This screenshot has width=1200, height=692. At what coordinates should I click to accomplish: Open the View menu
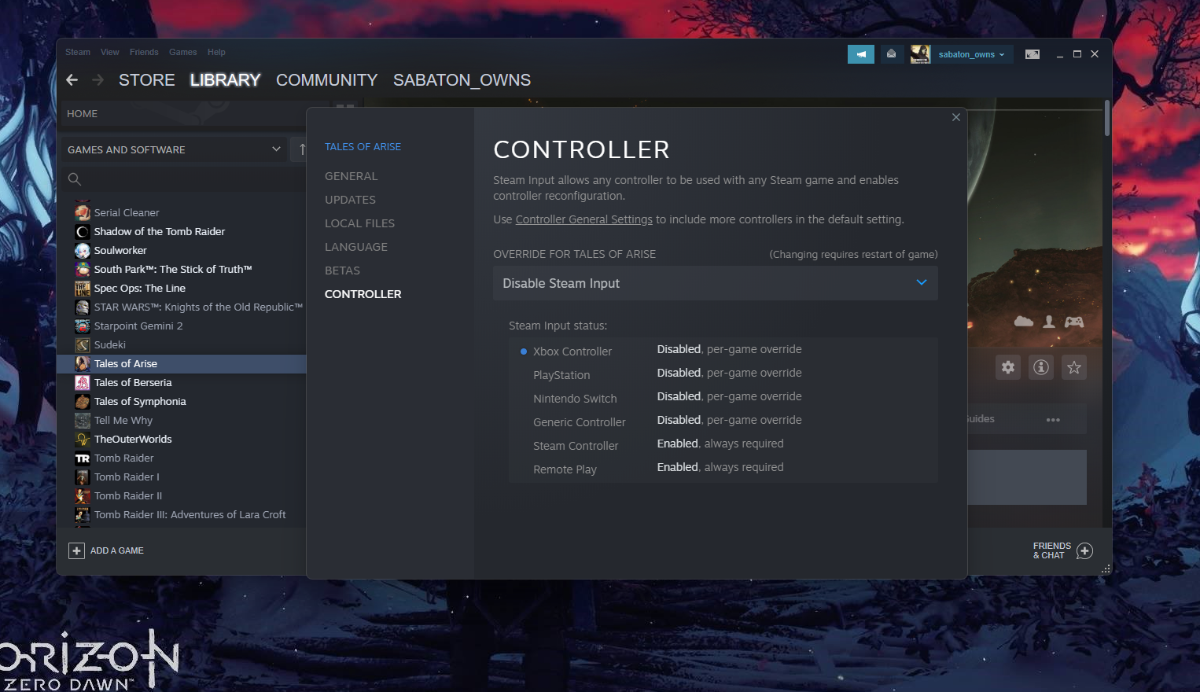click(110, 52)
